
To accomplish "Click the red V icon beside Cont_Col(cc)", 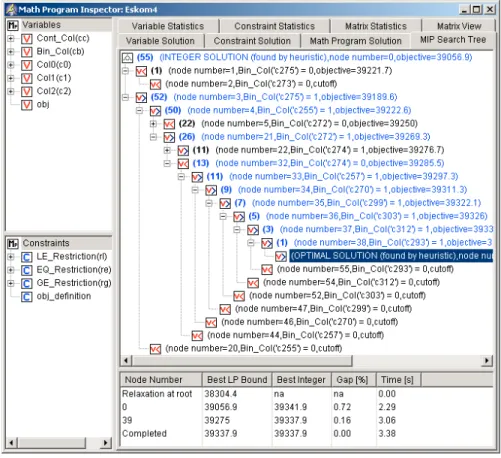I will [x=27, y=39].
